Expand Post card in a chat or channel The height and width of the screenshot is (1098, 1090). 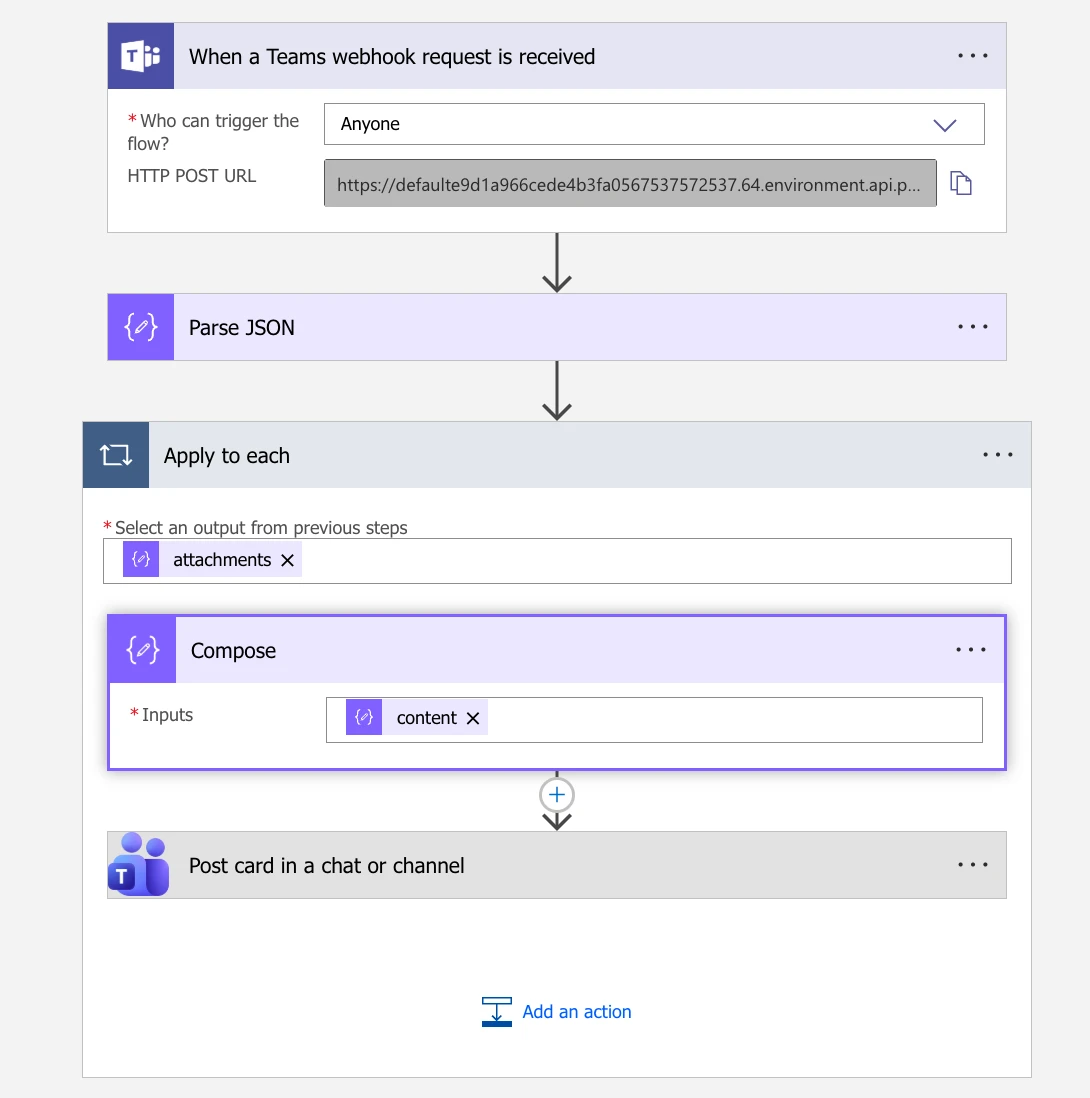point(557,865)
